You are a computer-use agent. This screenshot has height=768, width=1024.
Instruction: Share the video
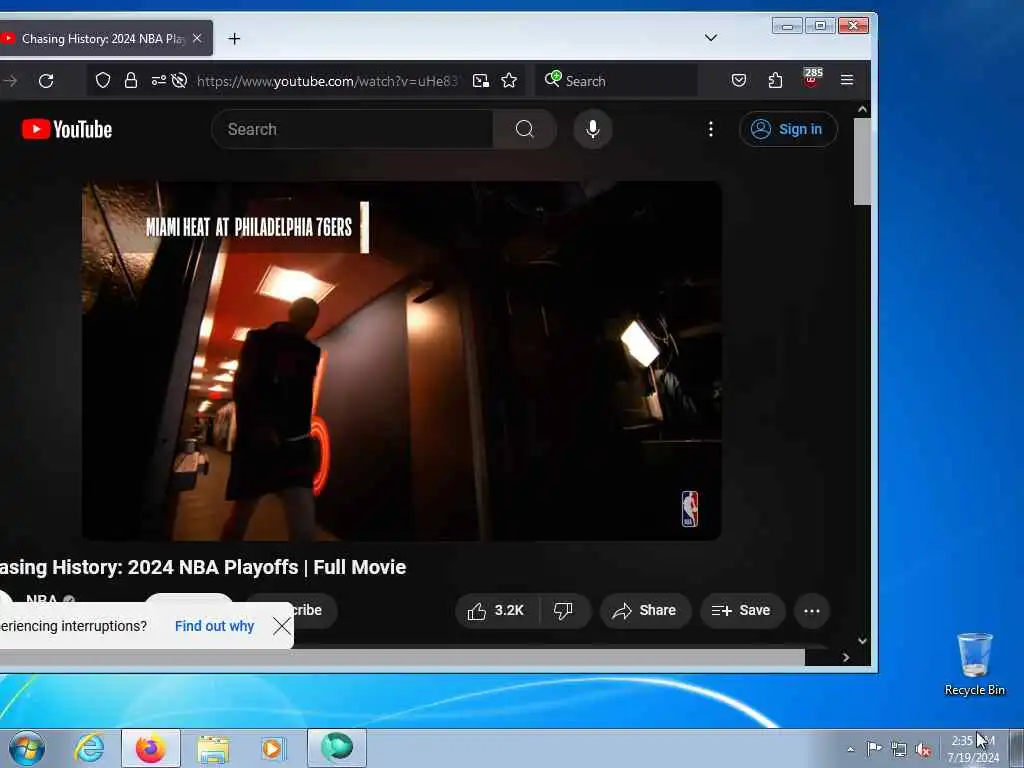point(645,611)
